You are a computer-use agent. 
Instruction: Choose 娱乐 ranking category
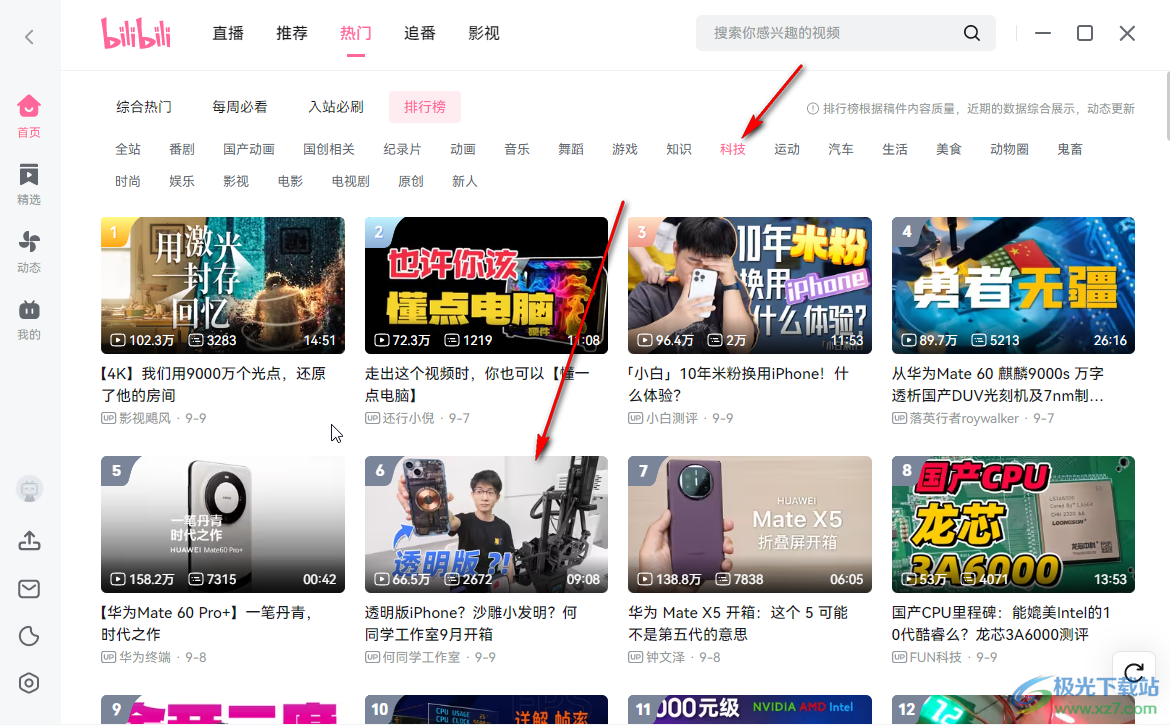181,181
